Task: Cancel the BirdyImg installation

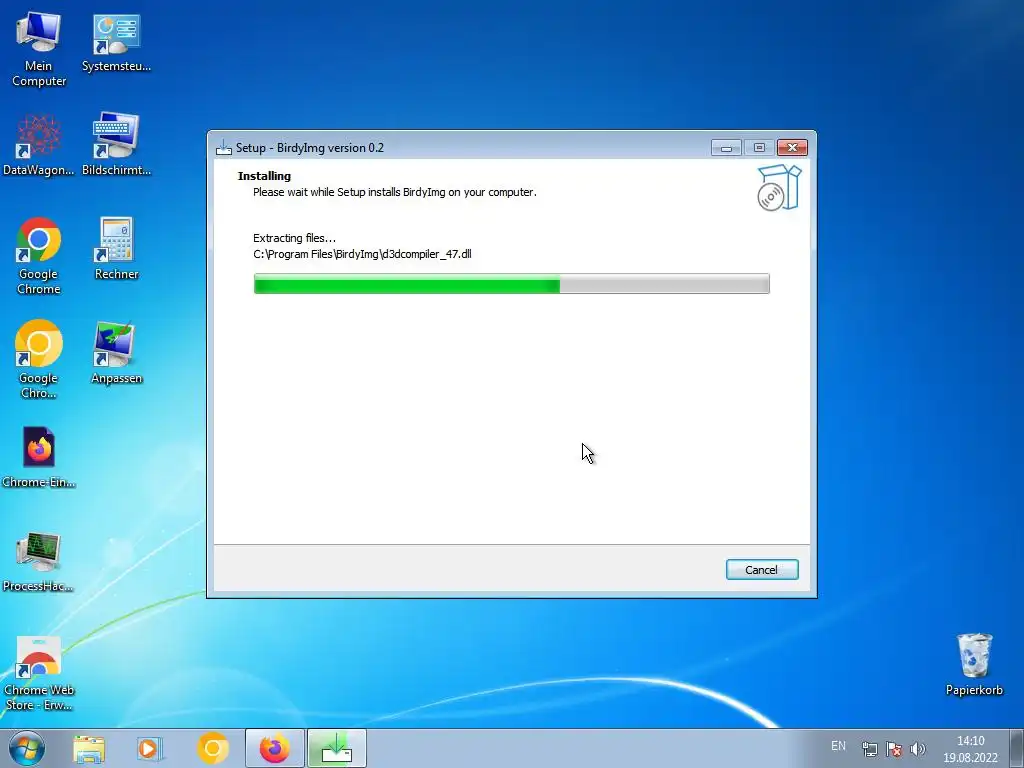Action: 761,569
